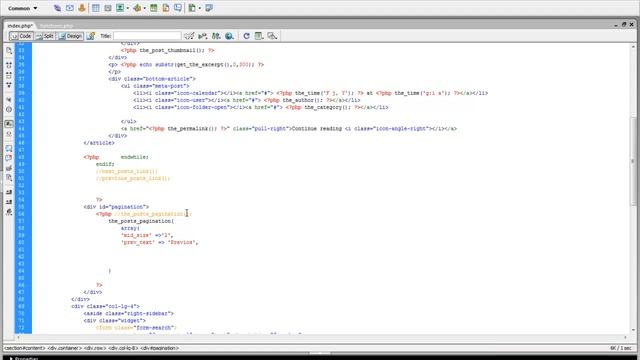The image size is (640, 360).
Task: Click the '<aside class="right-sidebar">' line
Action: 129,313
